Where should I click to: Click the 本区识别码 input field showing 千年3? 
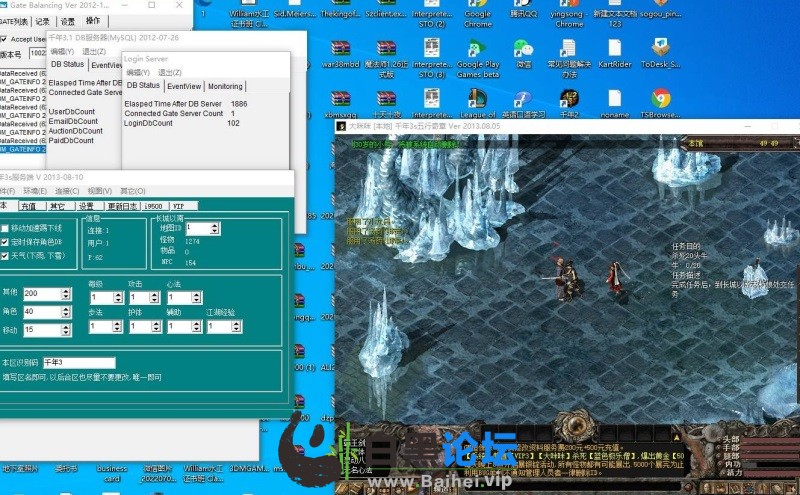click(x=79, y=362)
